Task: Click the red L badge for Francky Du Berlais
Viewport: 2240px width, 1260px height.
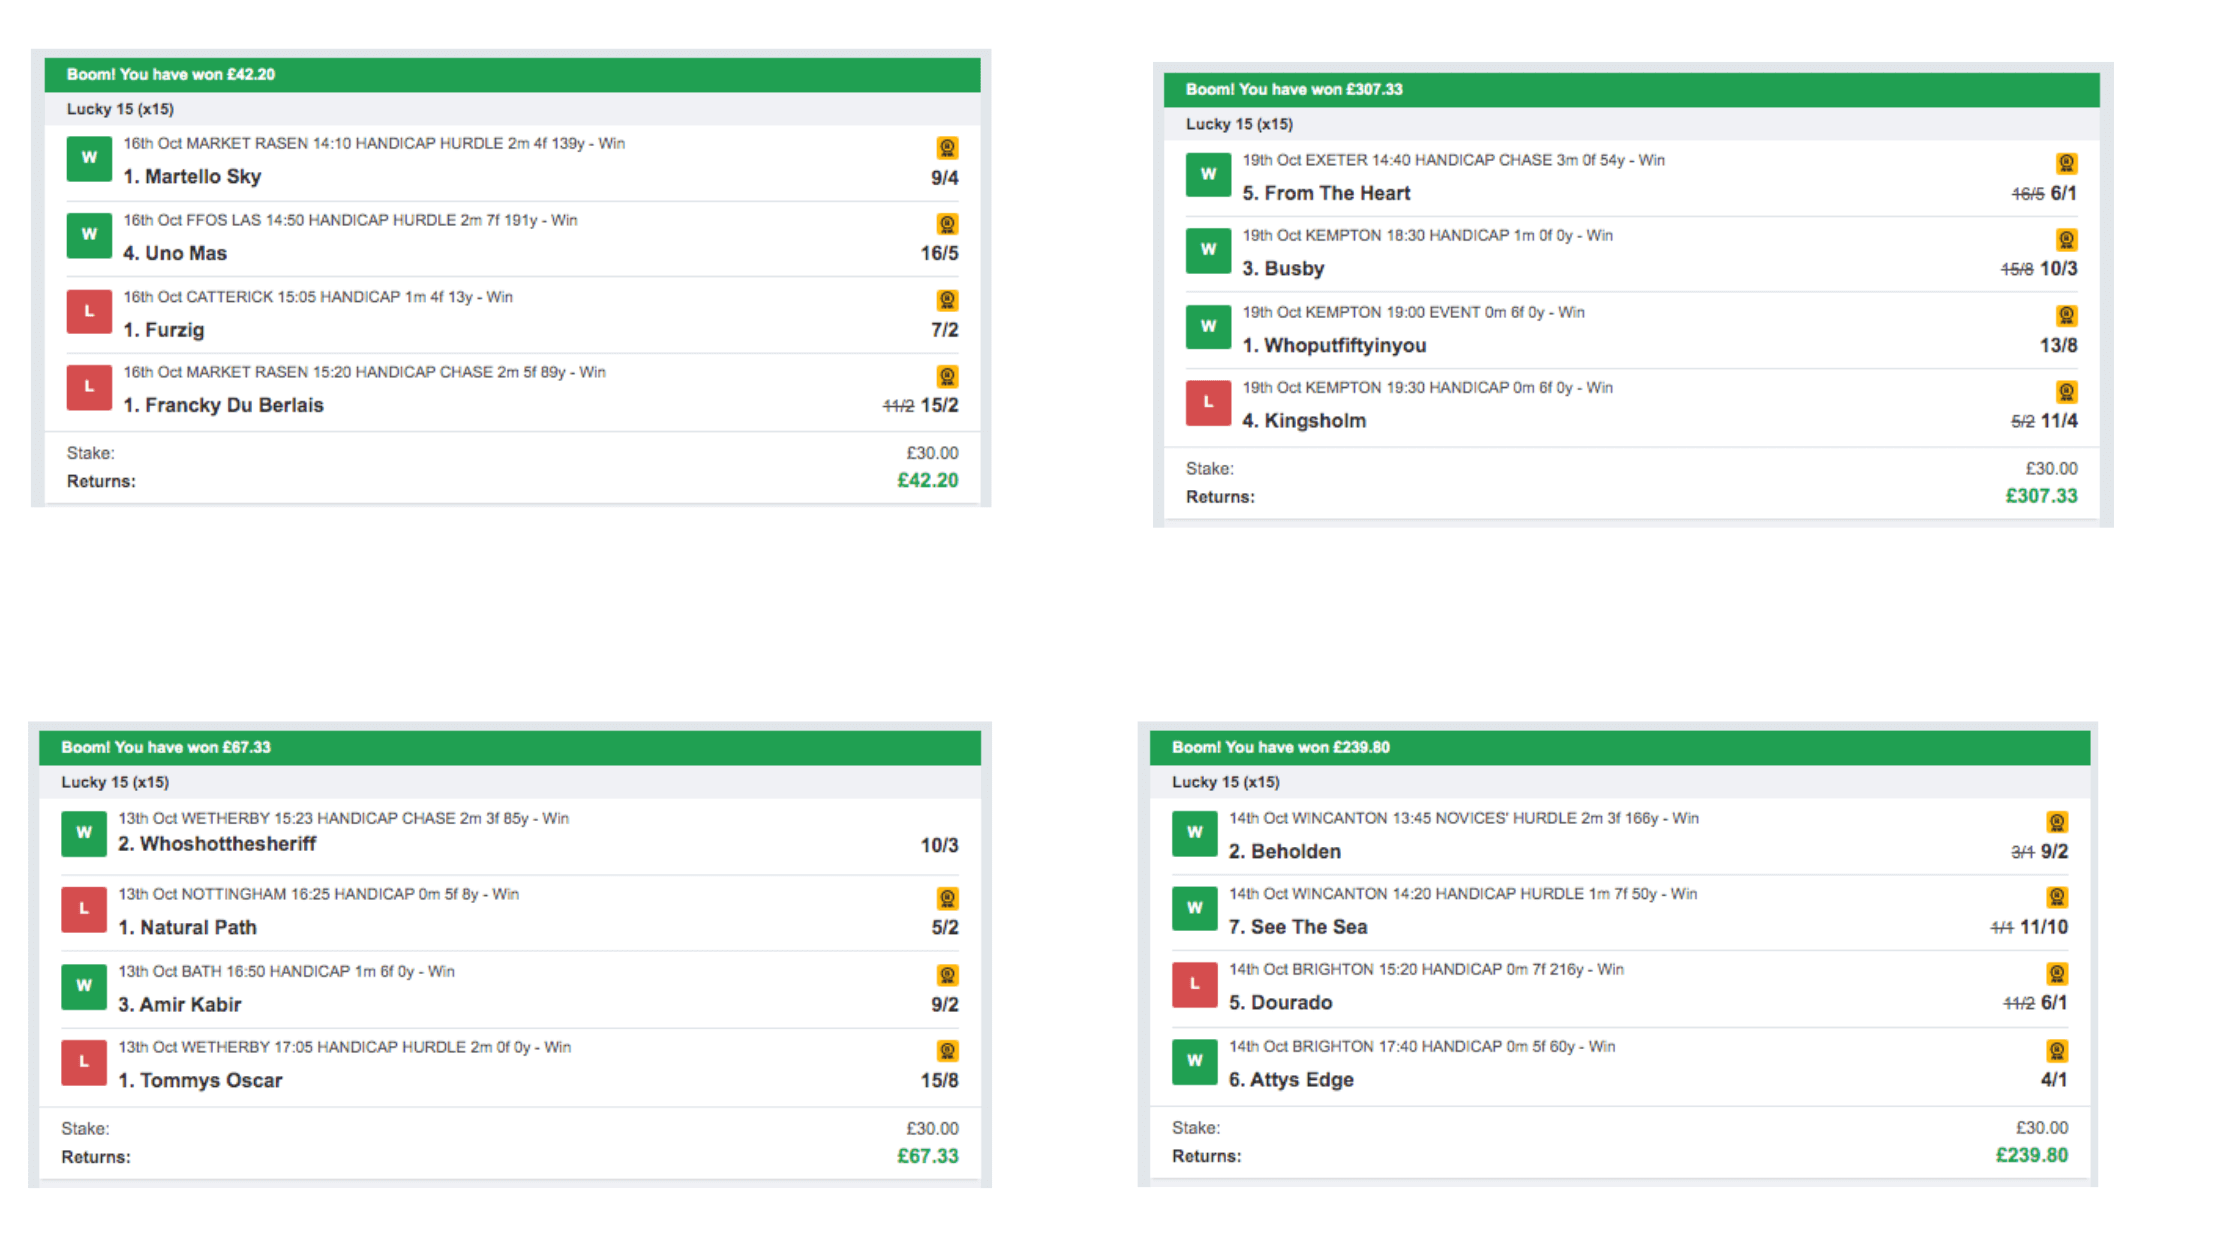Action: coord(89,387)
